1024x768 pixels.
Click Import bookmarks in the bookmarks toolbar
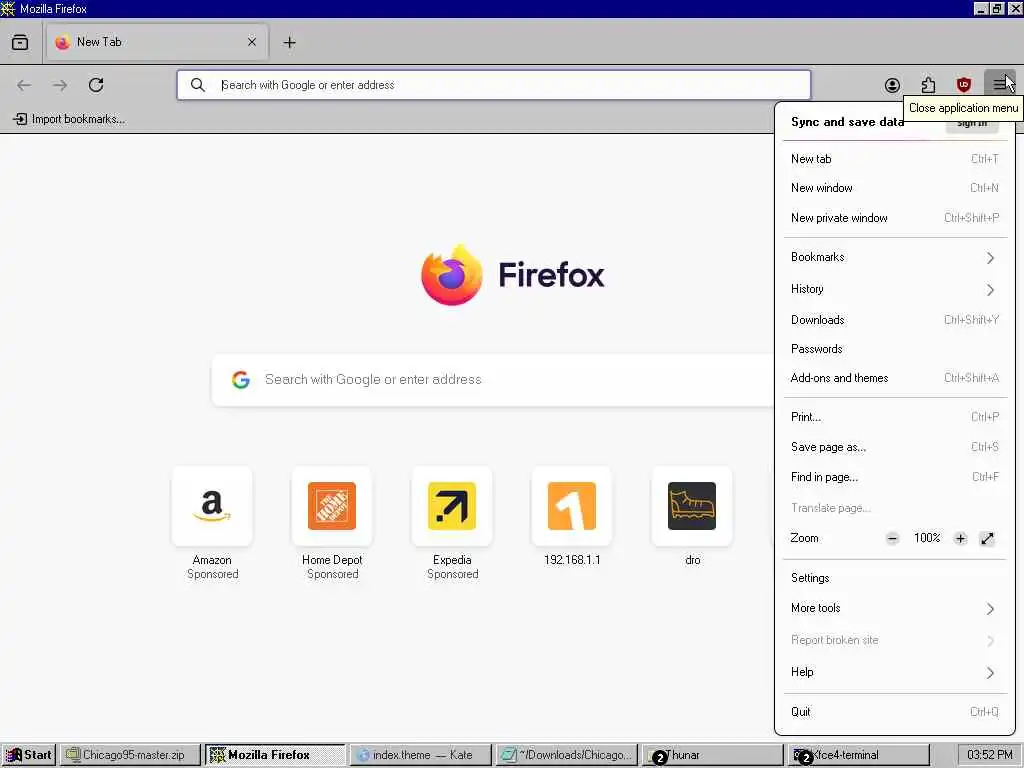pos(69,119)
